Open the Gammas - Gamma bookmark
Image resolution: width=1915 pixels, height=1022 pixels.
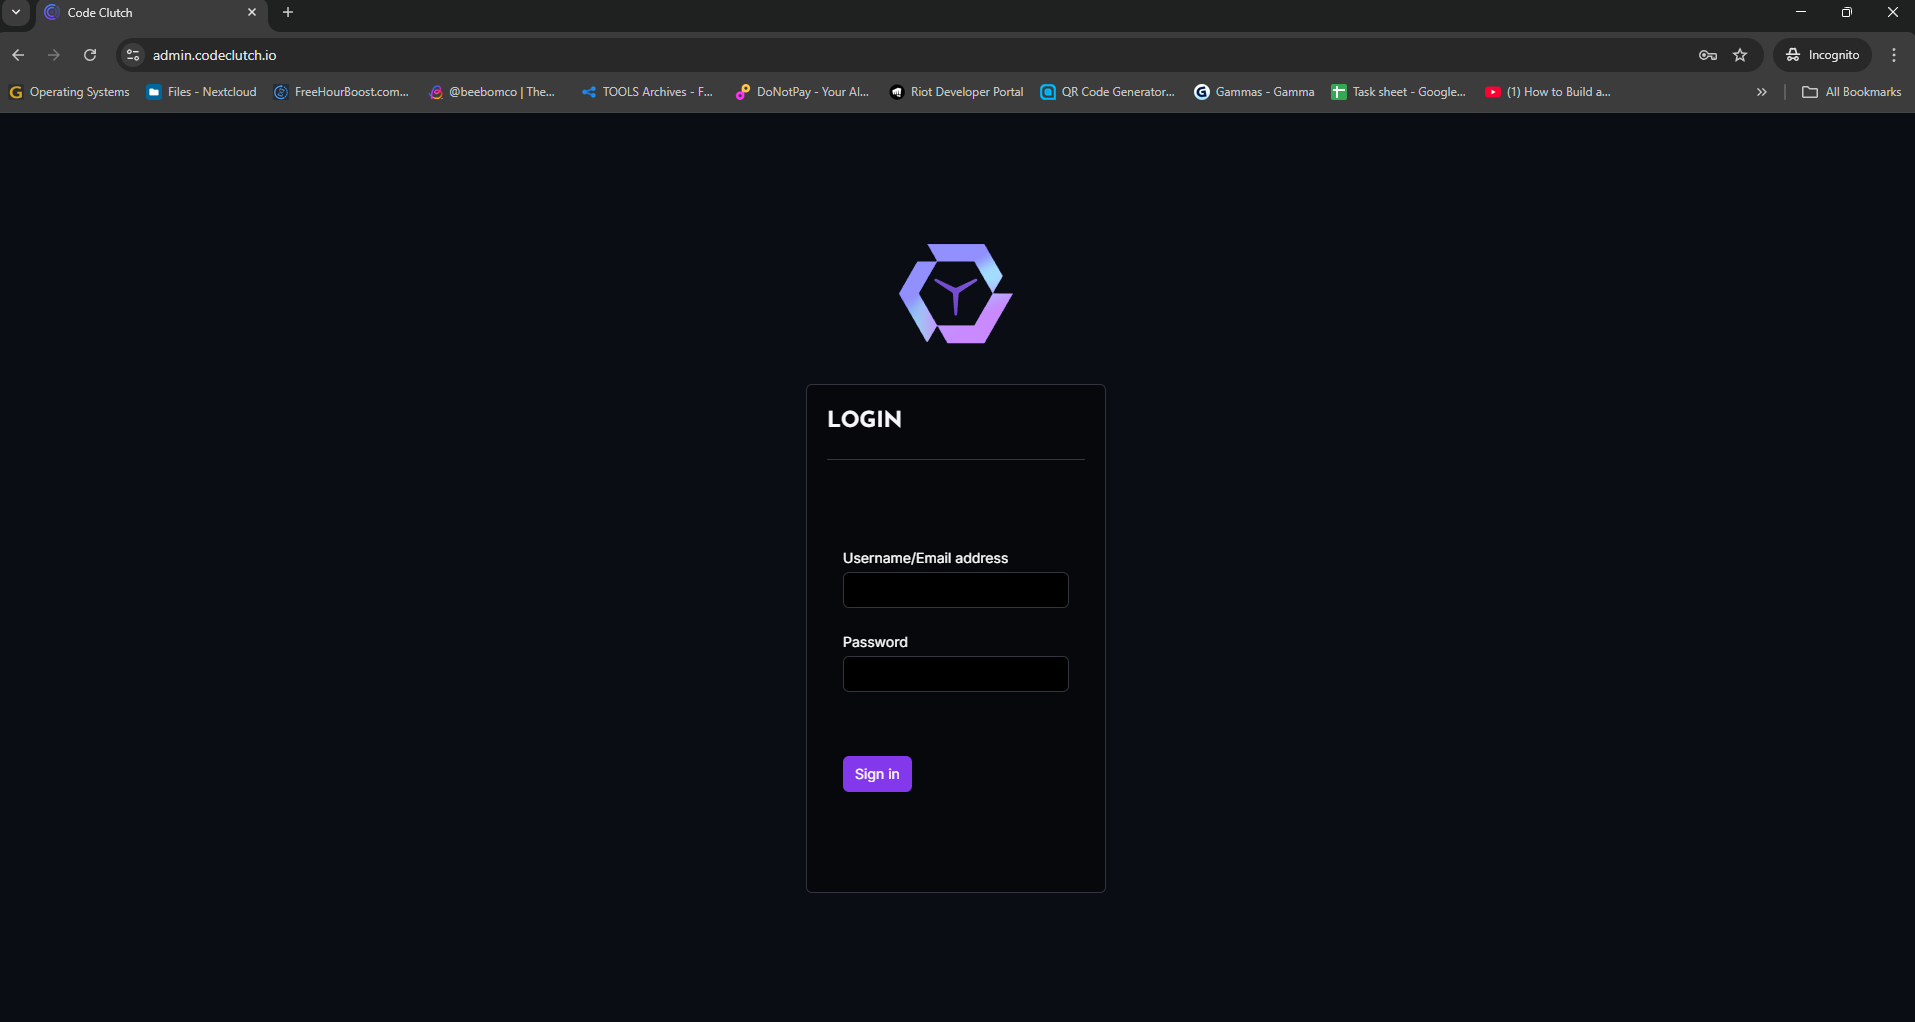click(x=1254, y=91)
